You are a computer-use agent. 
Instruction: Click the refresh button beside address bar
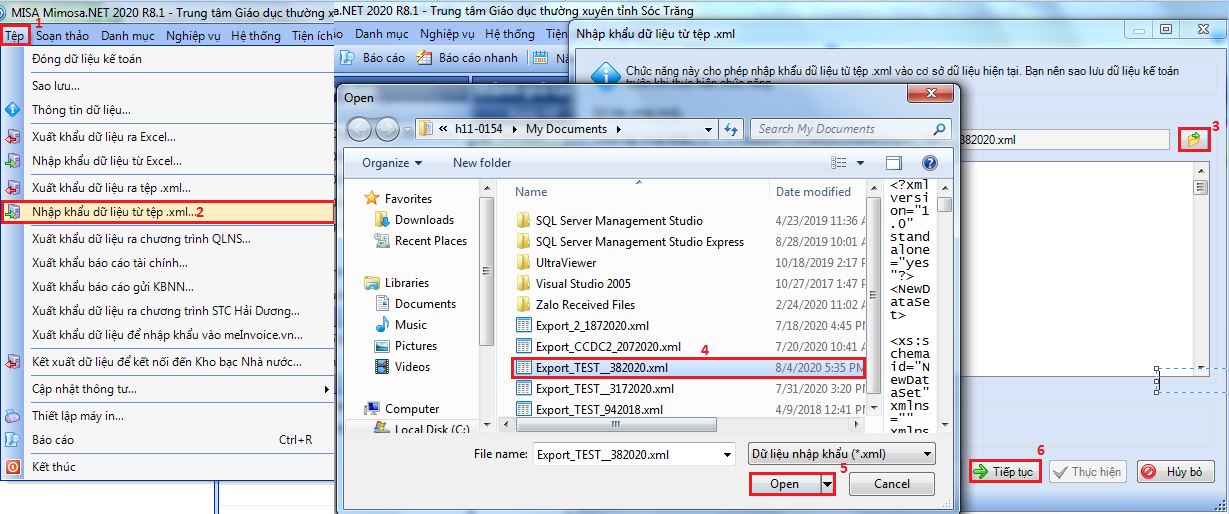732,129
